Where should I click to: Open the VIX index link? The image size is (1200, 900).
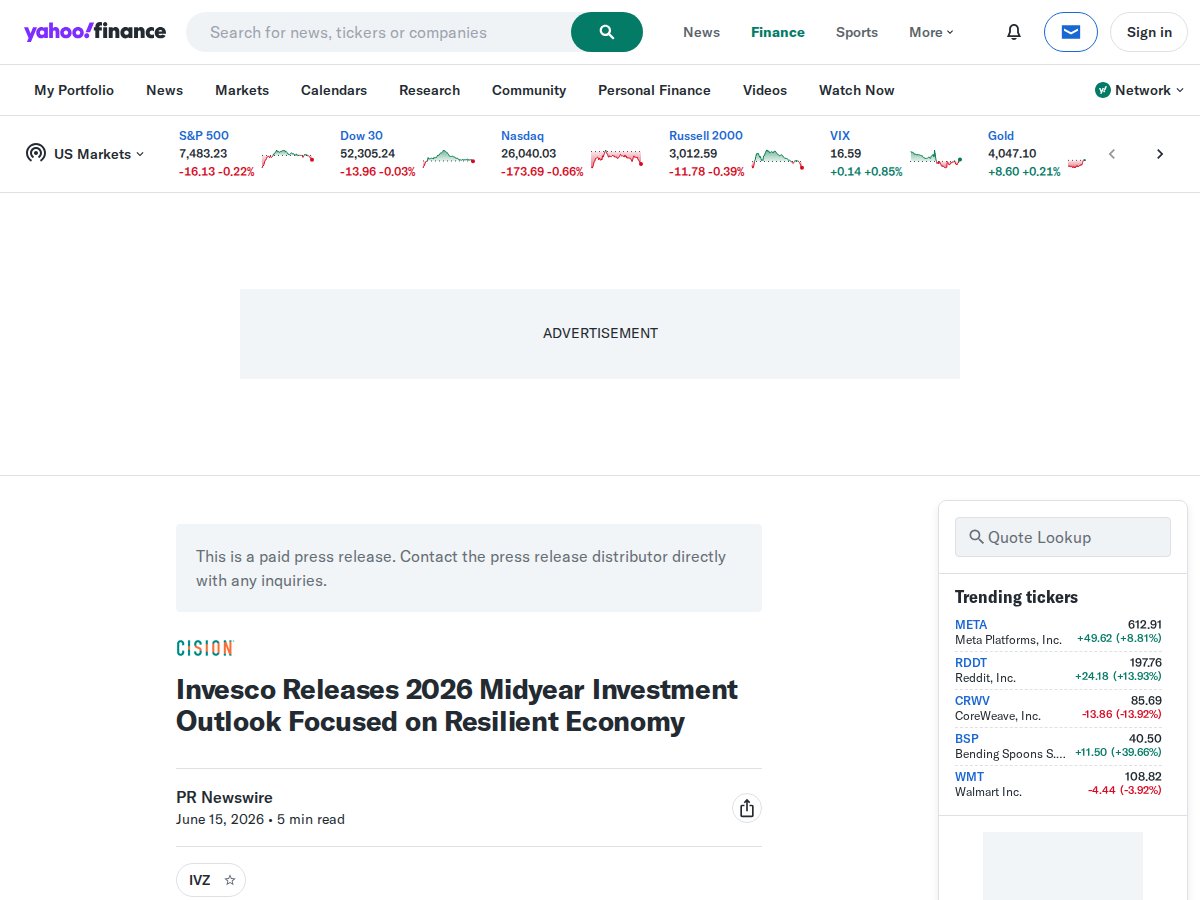click(x=840, y=135)
